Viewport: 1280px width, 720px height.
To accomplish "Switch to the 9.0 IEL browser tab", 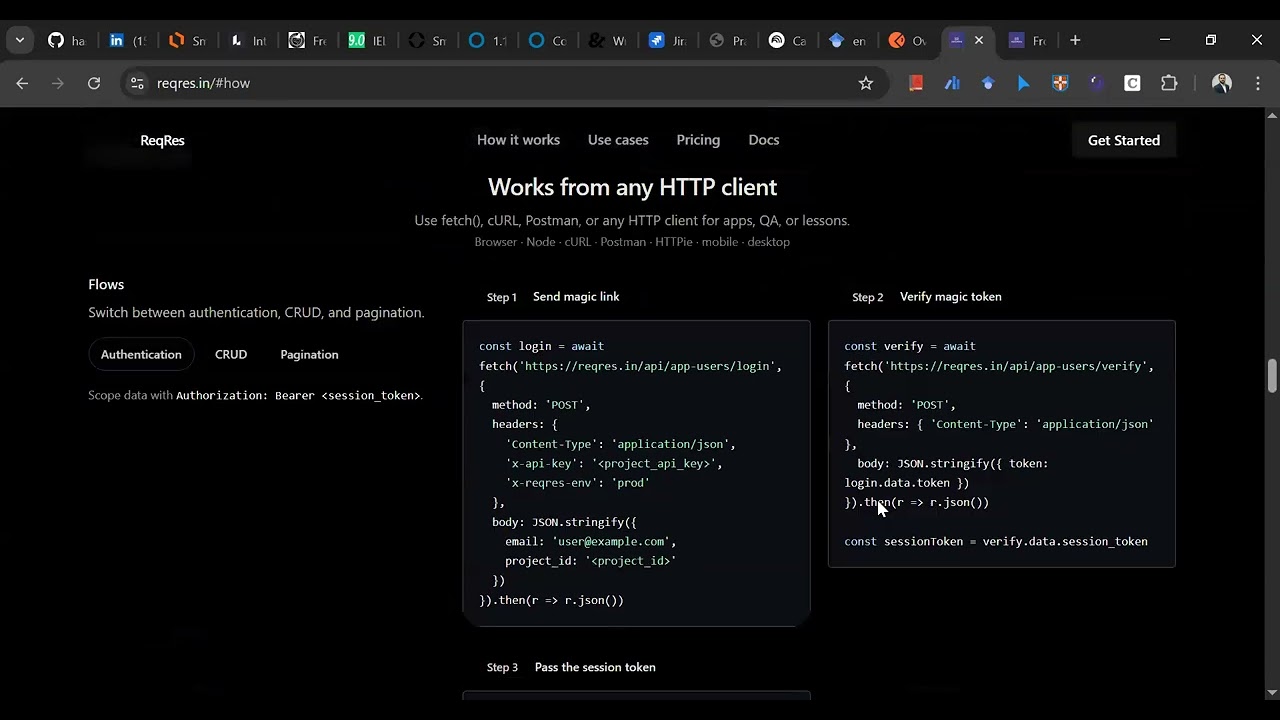I will pos(367,40).
